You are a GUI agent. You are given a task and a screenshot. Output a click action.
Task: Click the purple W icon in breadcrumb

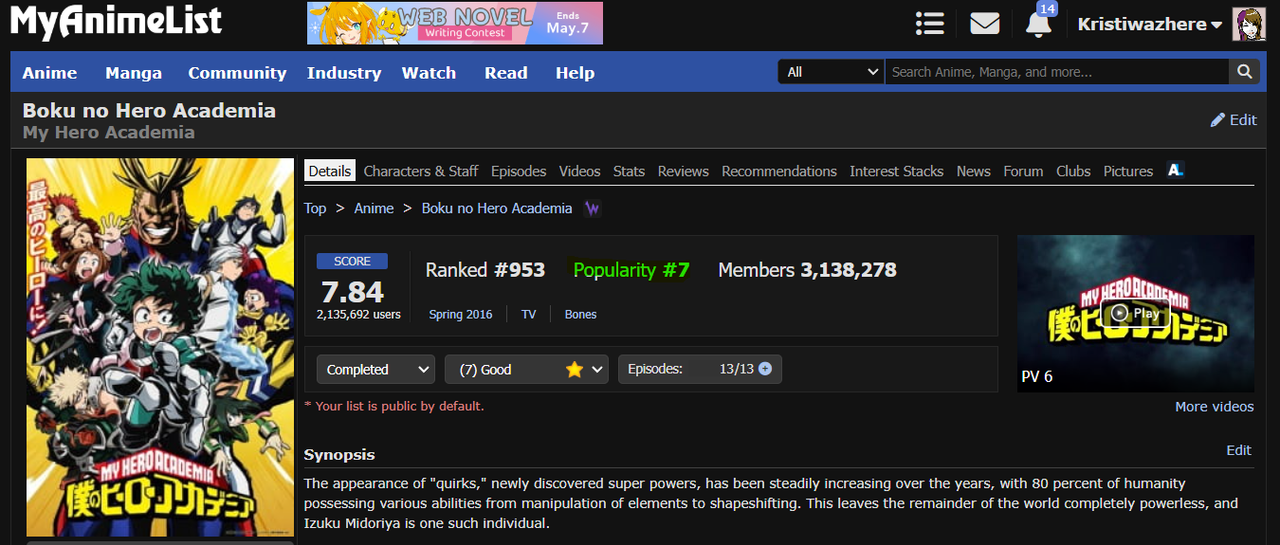click(x=592, y=209)
